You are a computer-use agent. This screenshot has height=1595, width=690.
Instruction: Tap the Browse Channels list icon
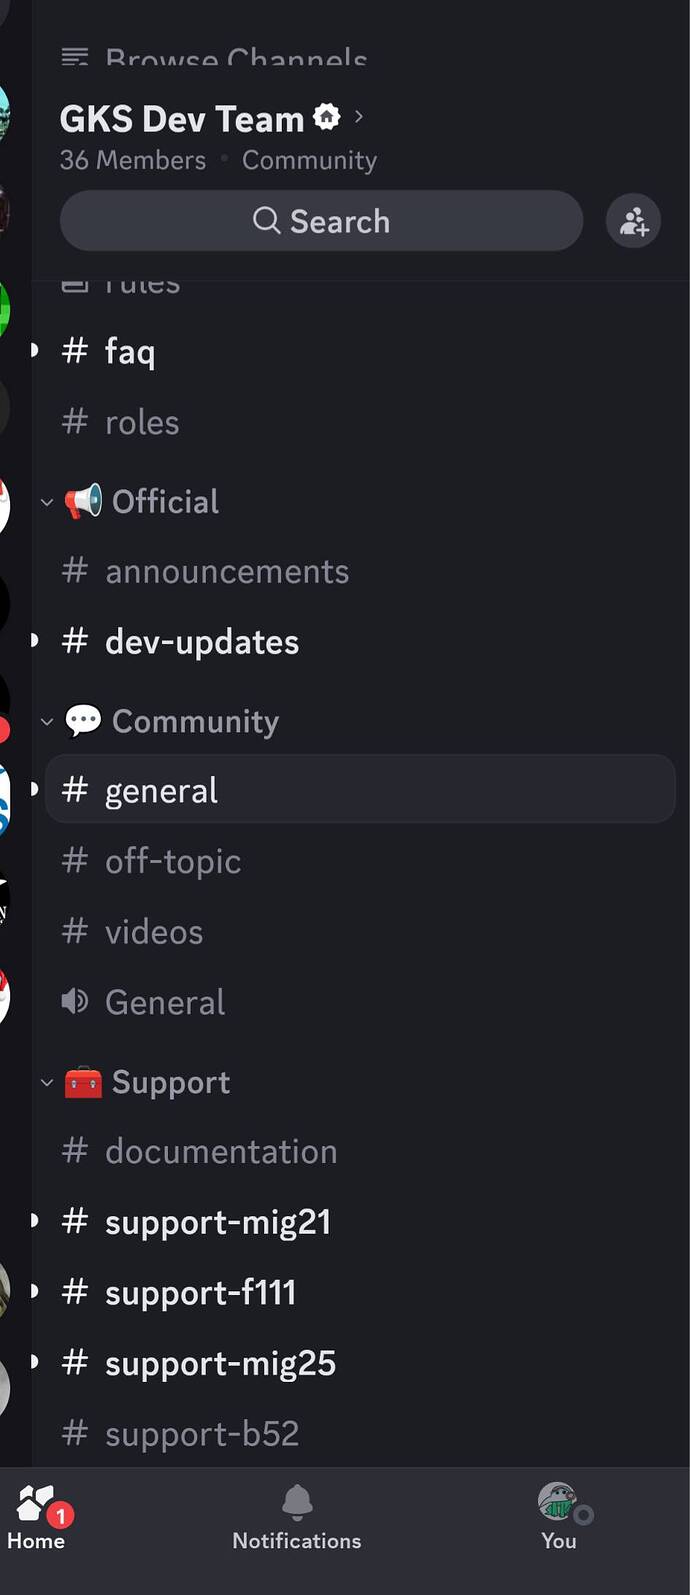pos(75,58)
